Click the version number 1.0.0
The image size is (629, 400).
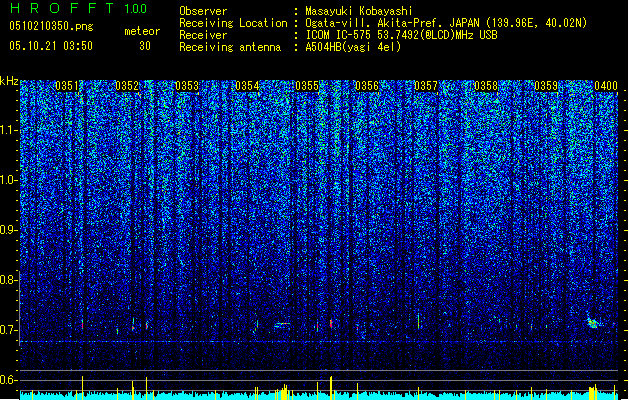(x=135, y=9)
